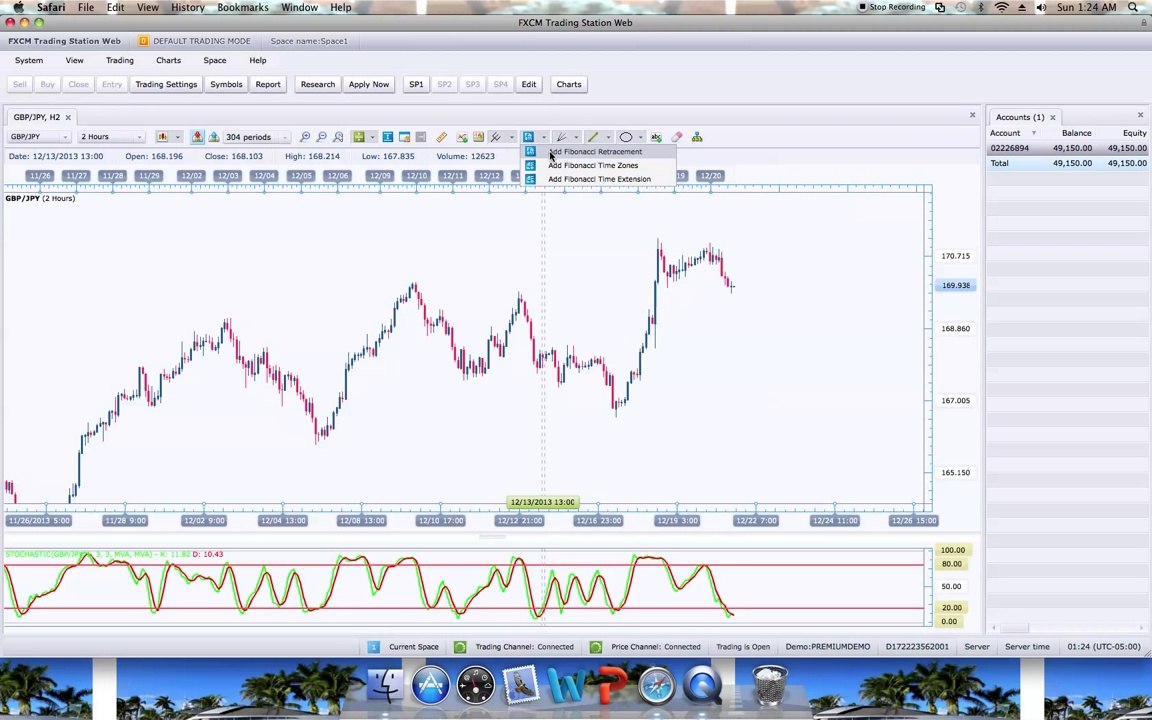Screen dimensions: 1152x720
Task: Close the GBP/JPY, H2 tab
Action: coord(68,118)
